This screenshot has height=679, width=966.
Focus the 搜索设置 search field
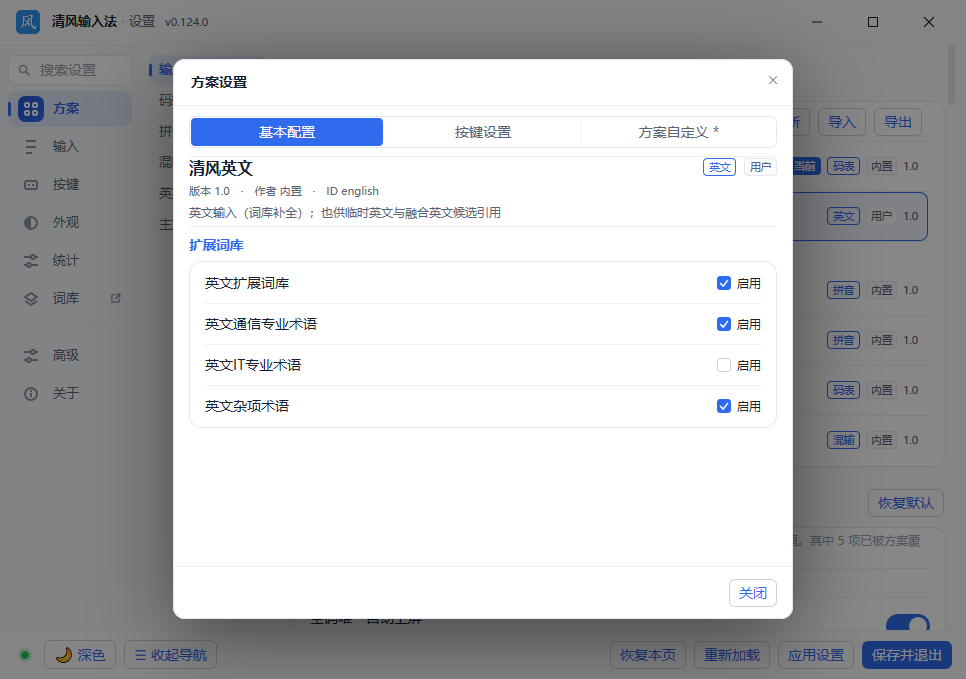pos(70,70)
